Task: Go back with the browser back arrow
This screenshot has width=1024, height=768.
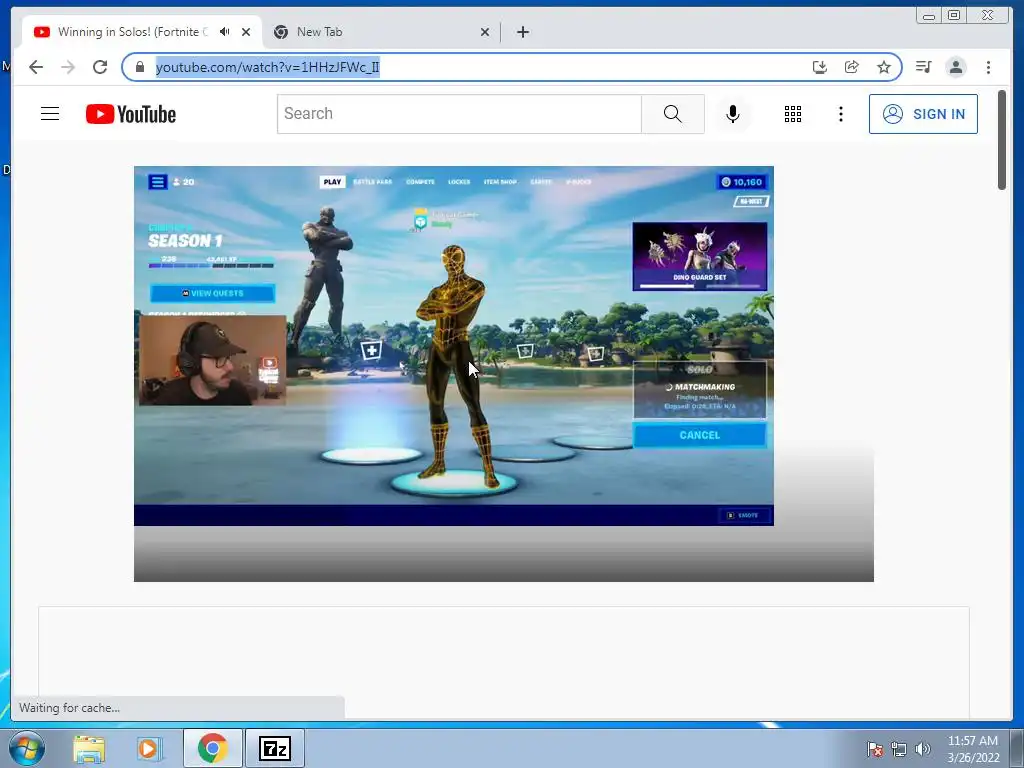Action: click(36, 67)
